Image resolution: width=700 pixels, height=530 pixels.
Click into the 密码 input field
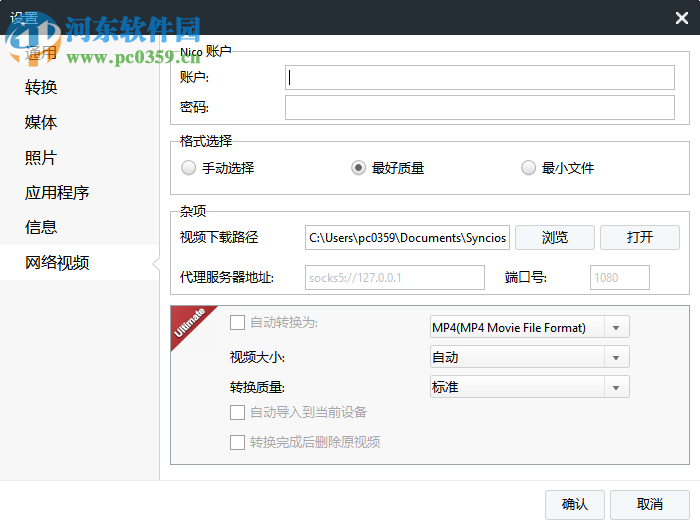pyautogui.click(x=479, y=107)
